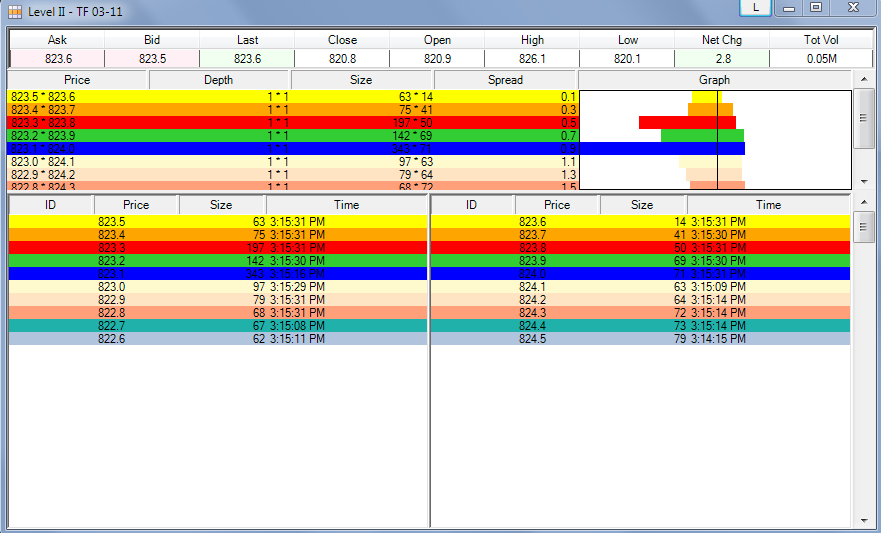Select ask row at price 823.8
Image resolution: width=881 pixels, height=533 pixels.
coord(641,248)
